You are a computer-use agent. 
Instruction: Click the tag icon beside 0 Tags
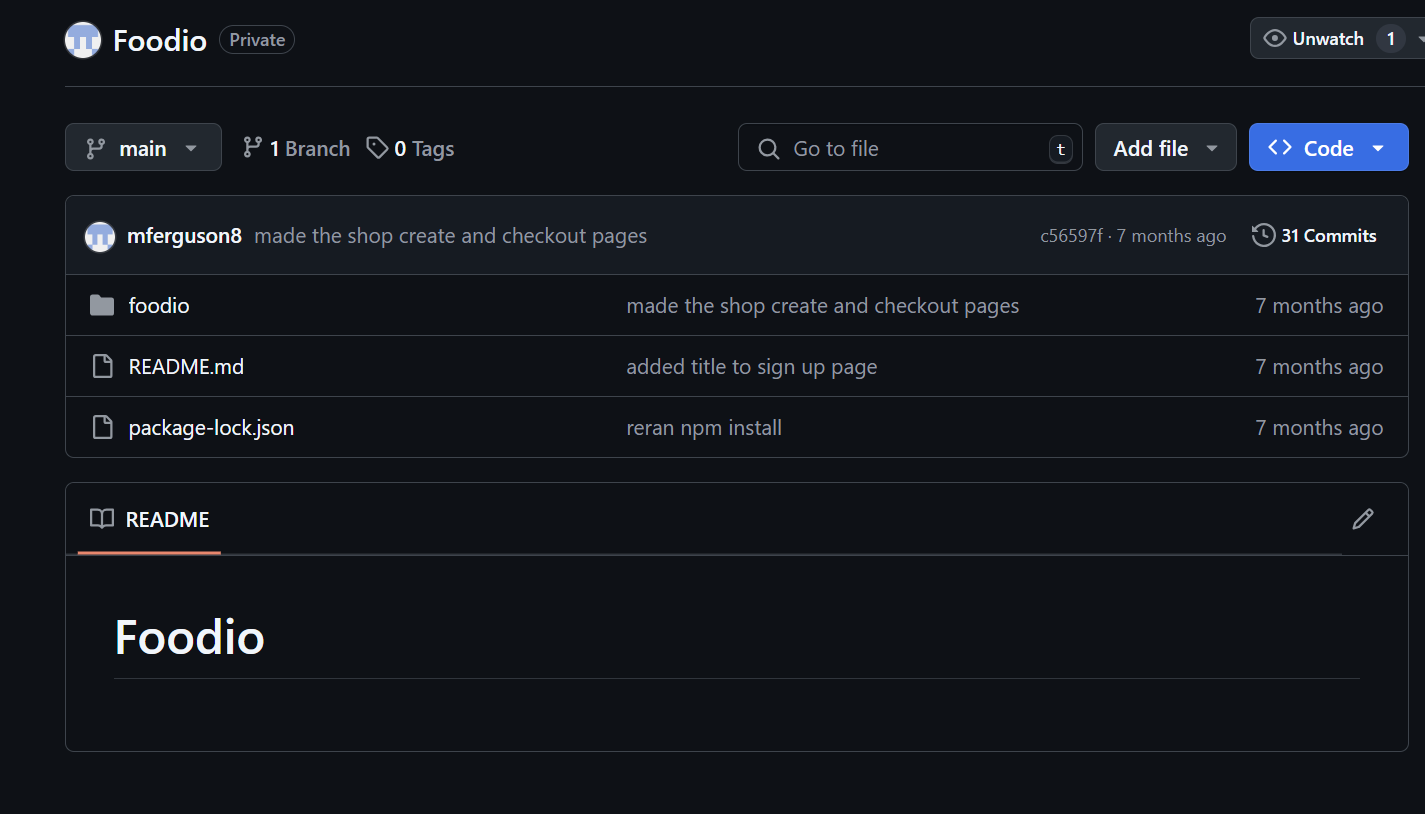(x=377, y=148)
